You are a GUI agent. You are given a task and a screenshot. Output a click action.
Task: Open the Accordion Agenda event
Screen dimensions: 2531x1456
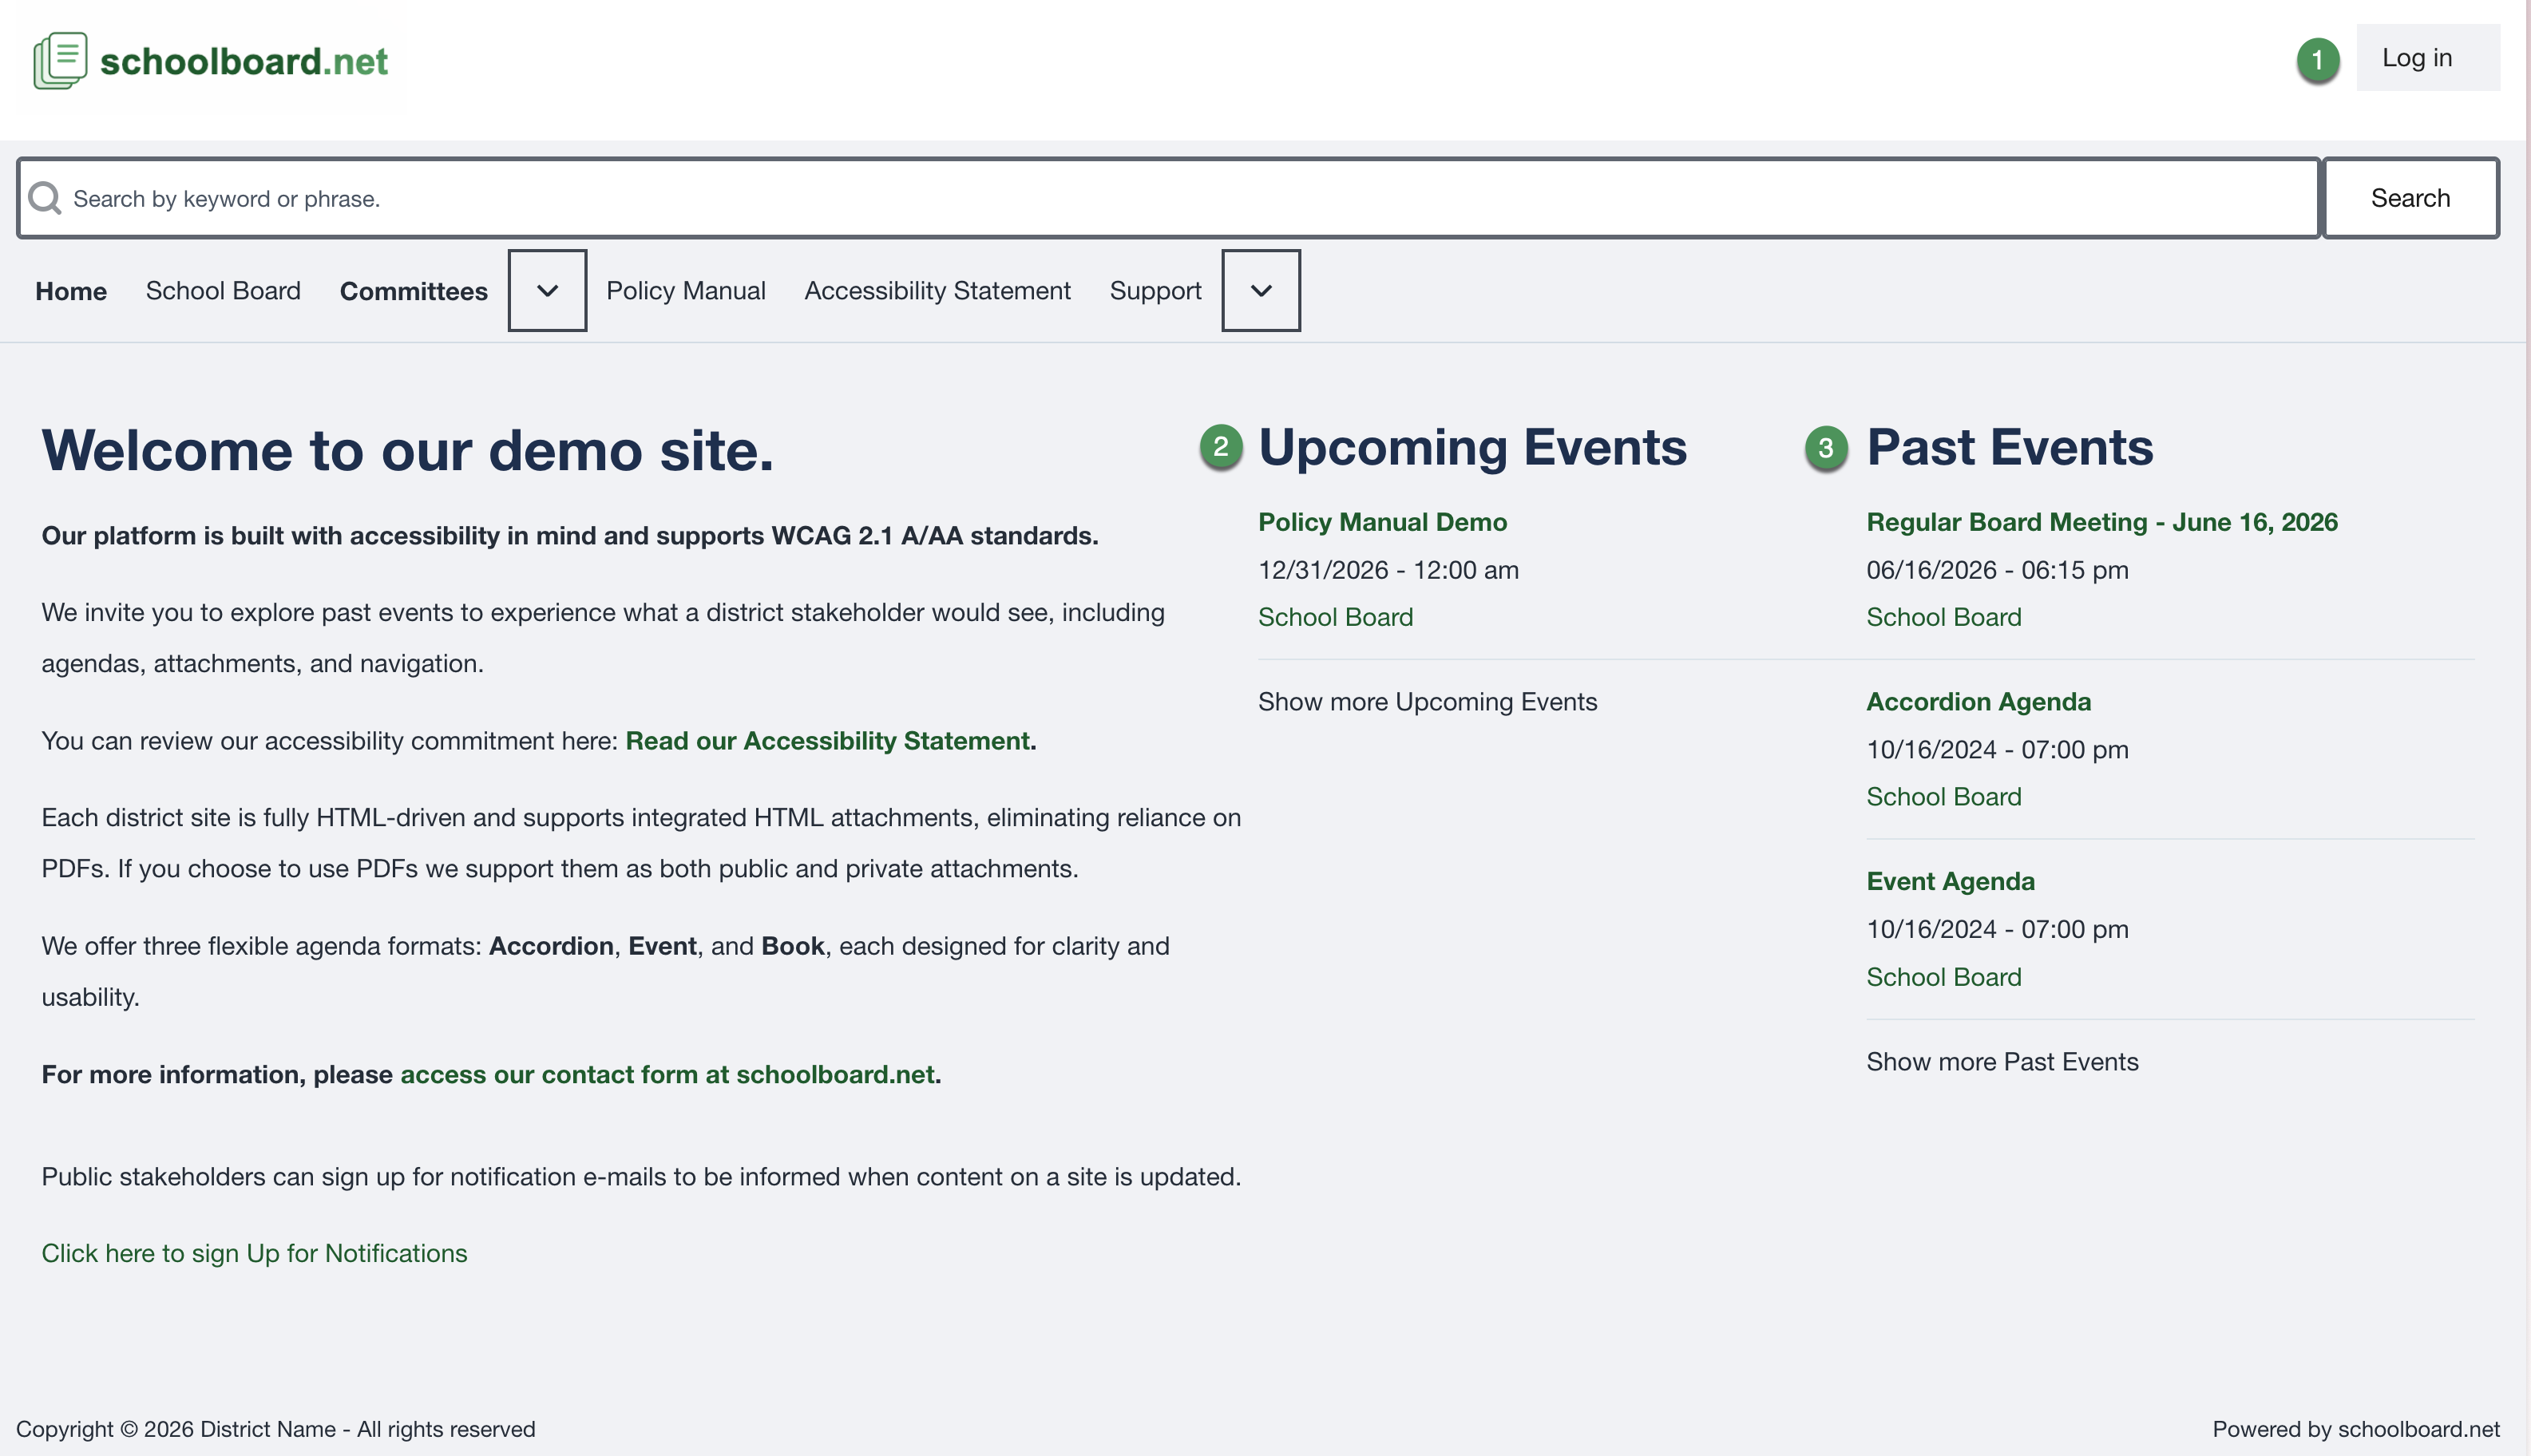1978,702
